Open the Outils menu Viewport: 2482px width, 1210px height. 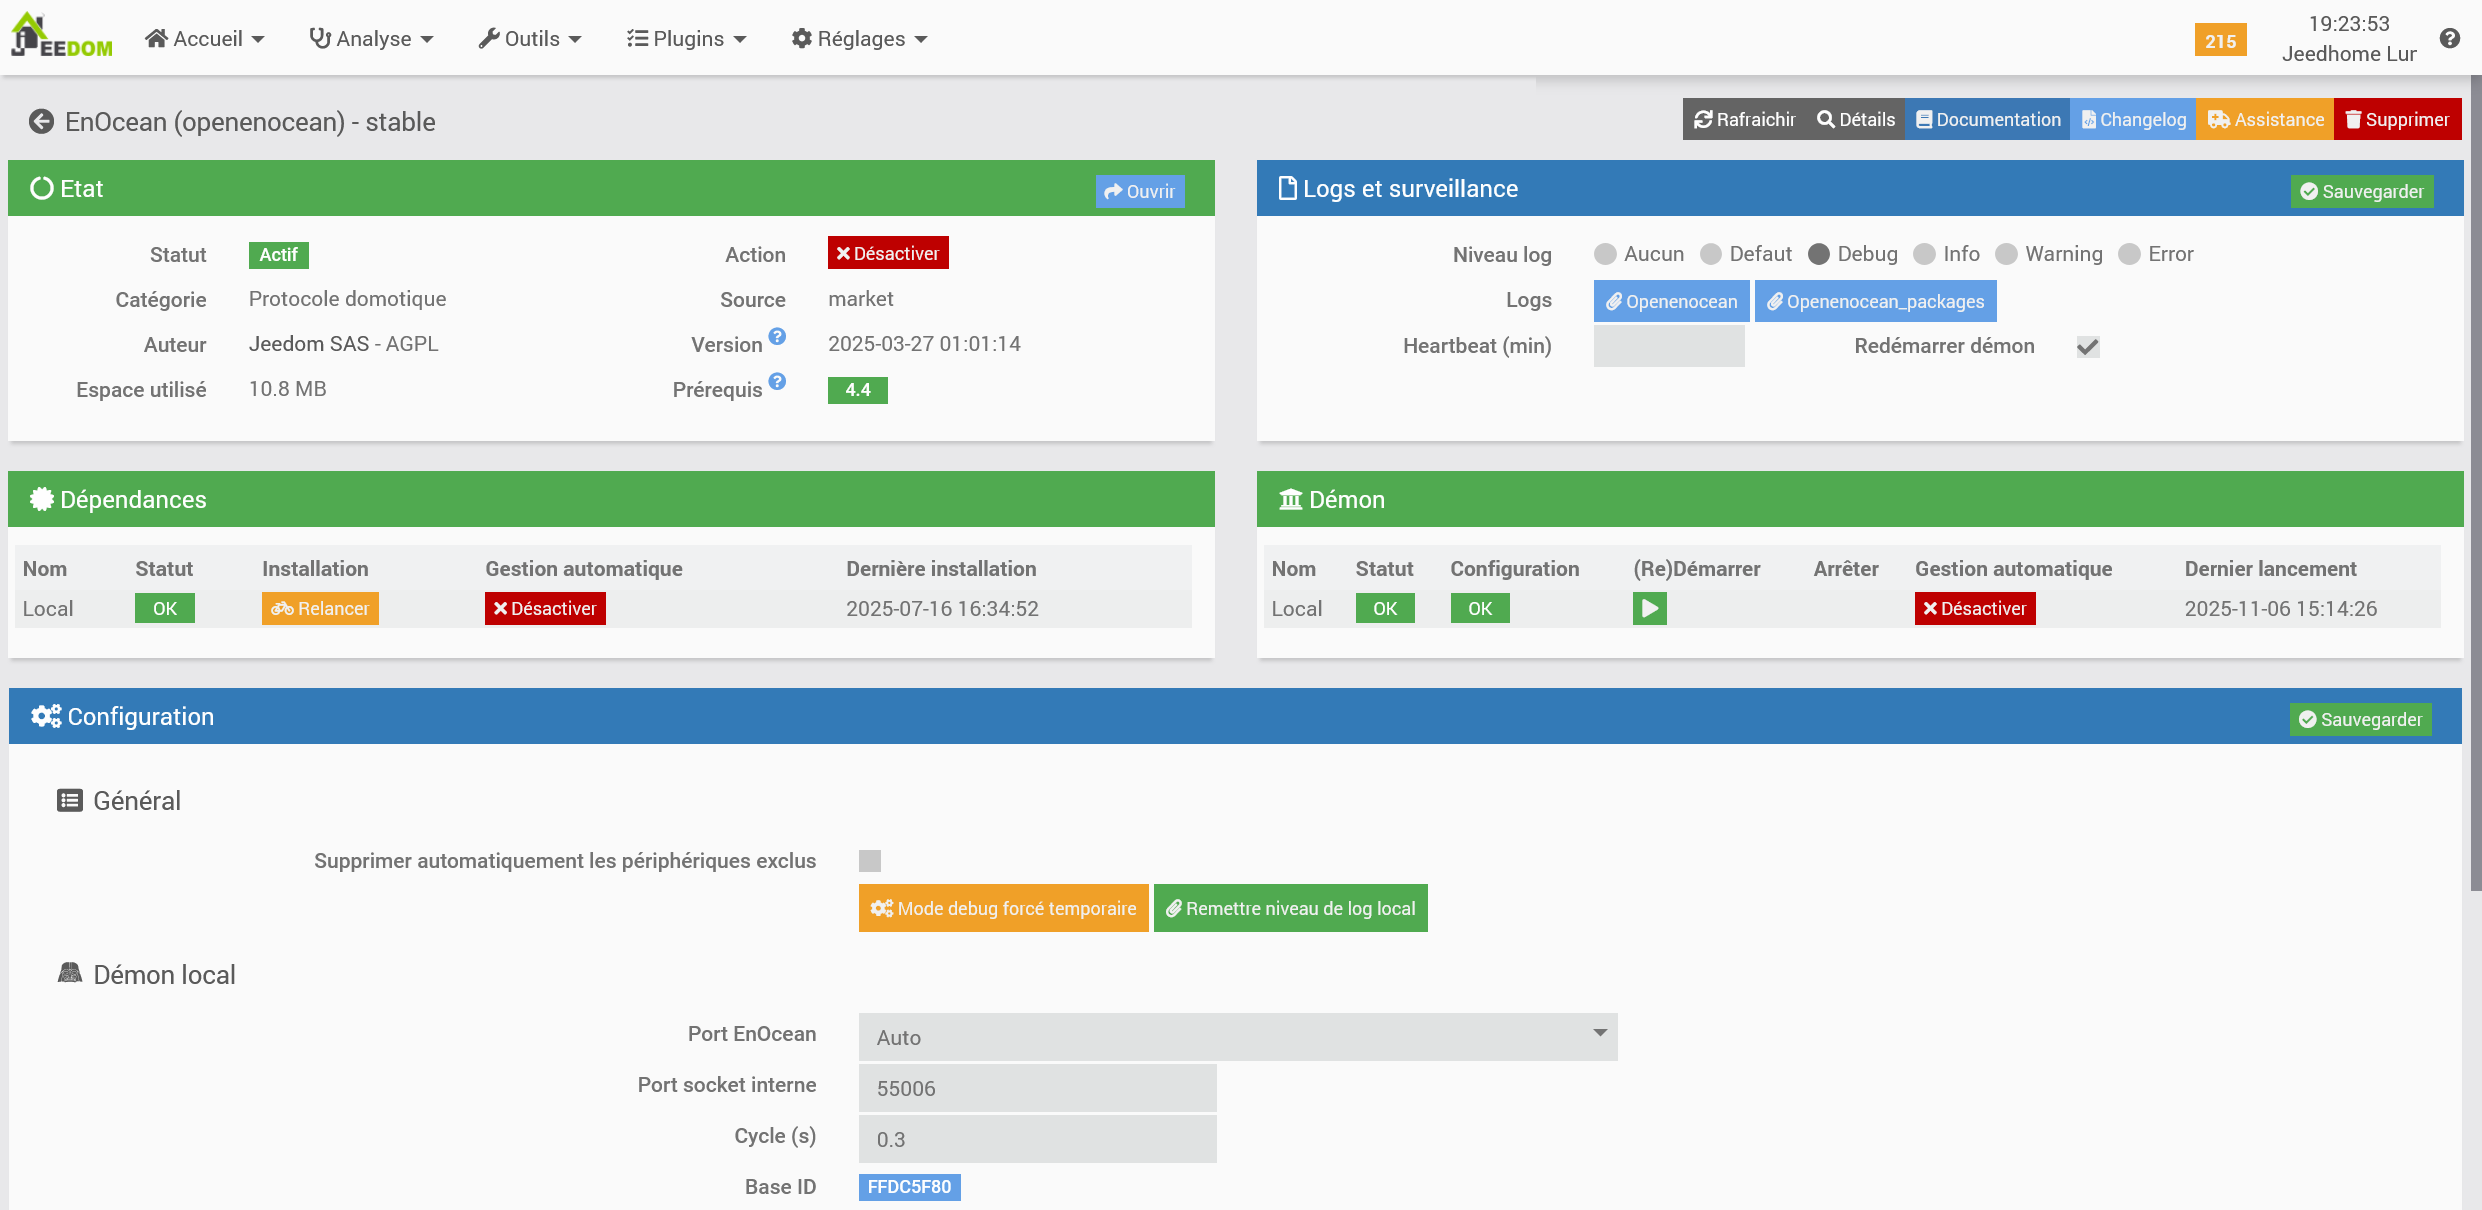(530, 39)
